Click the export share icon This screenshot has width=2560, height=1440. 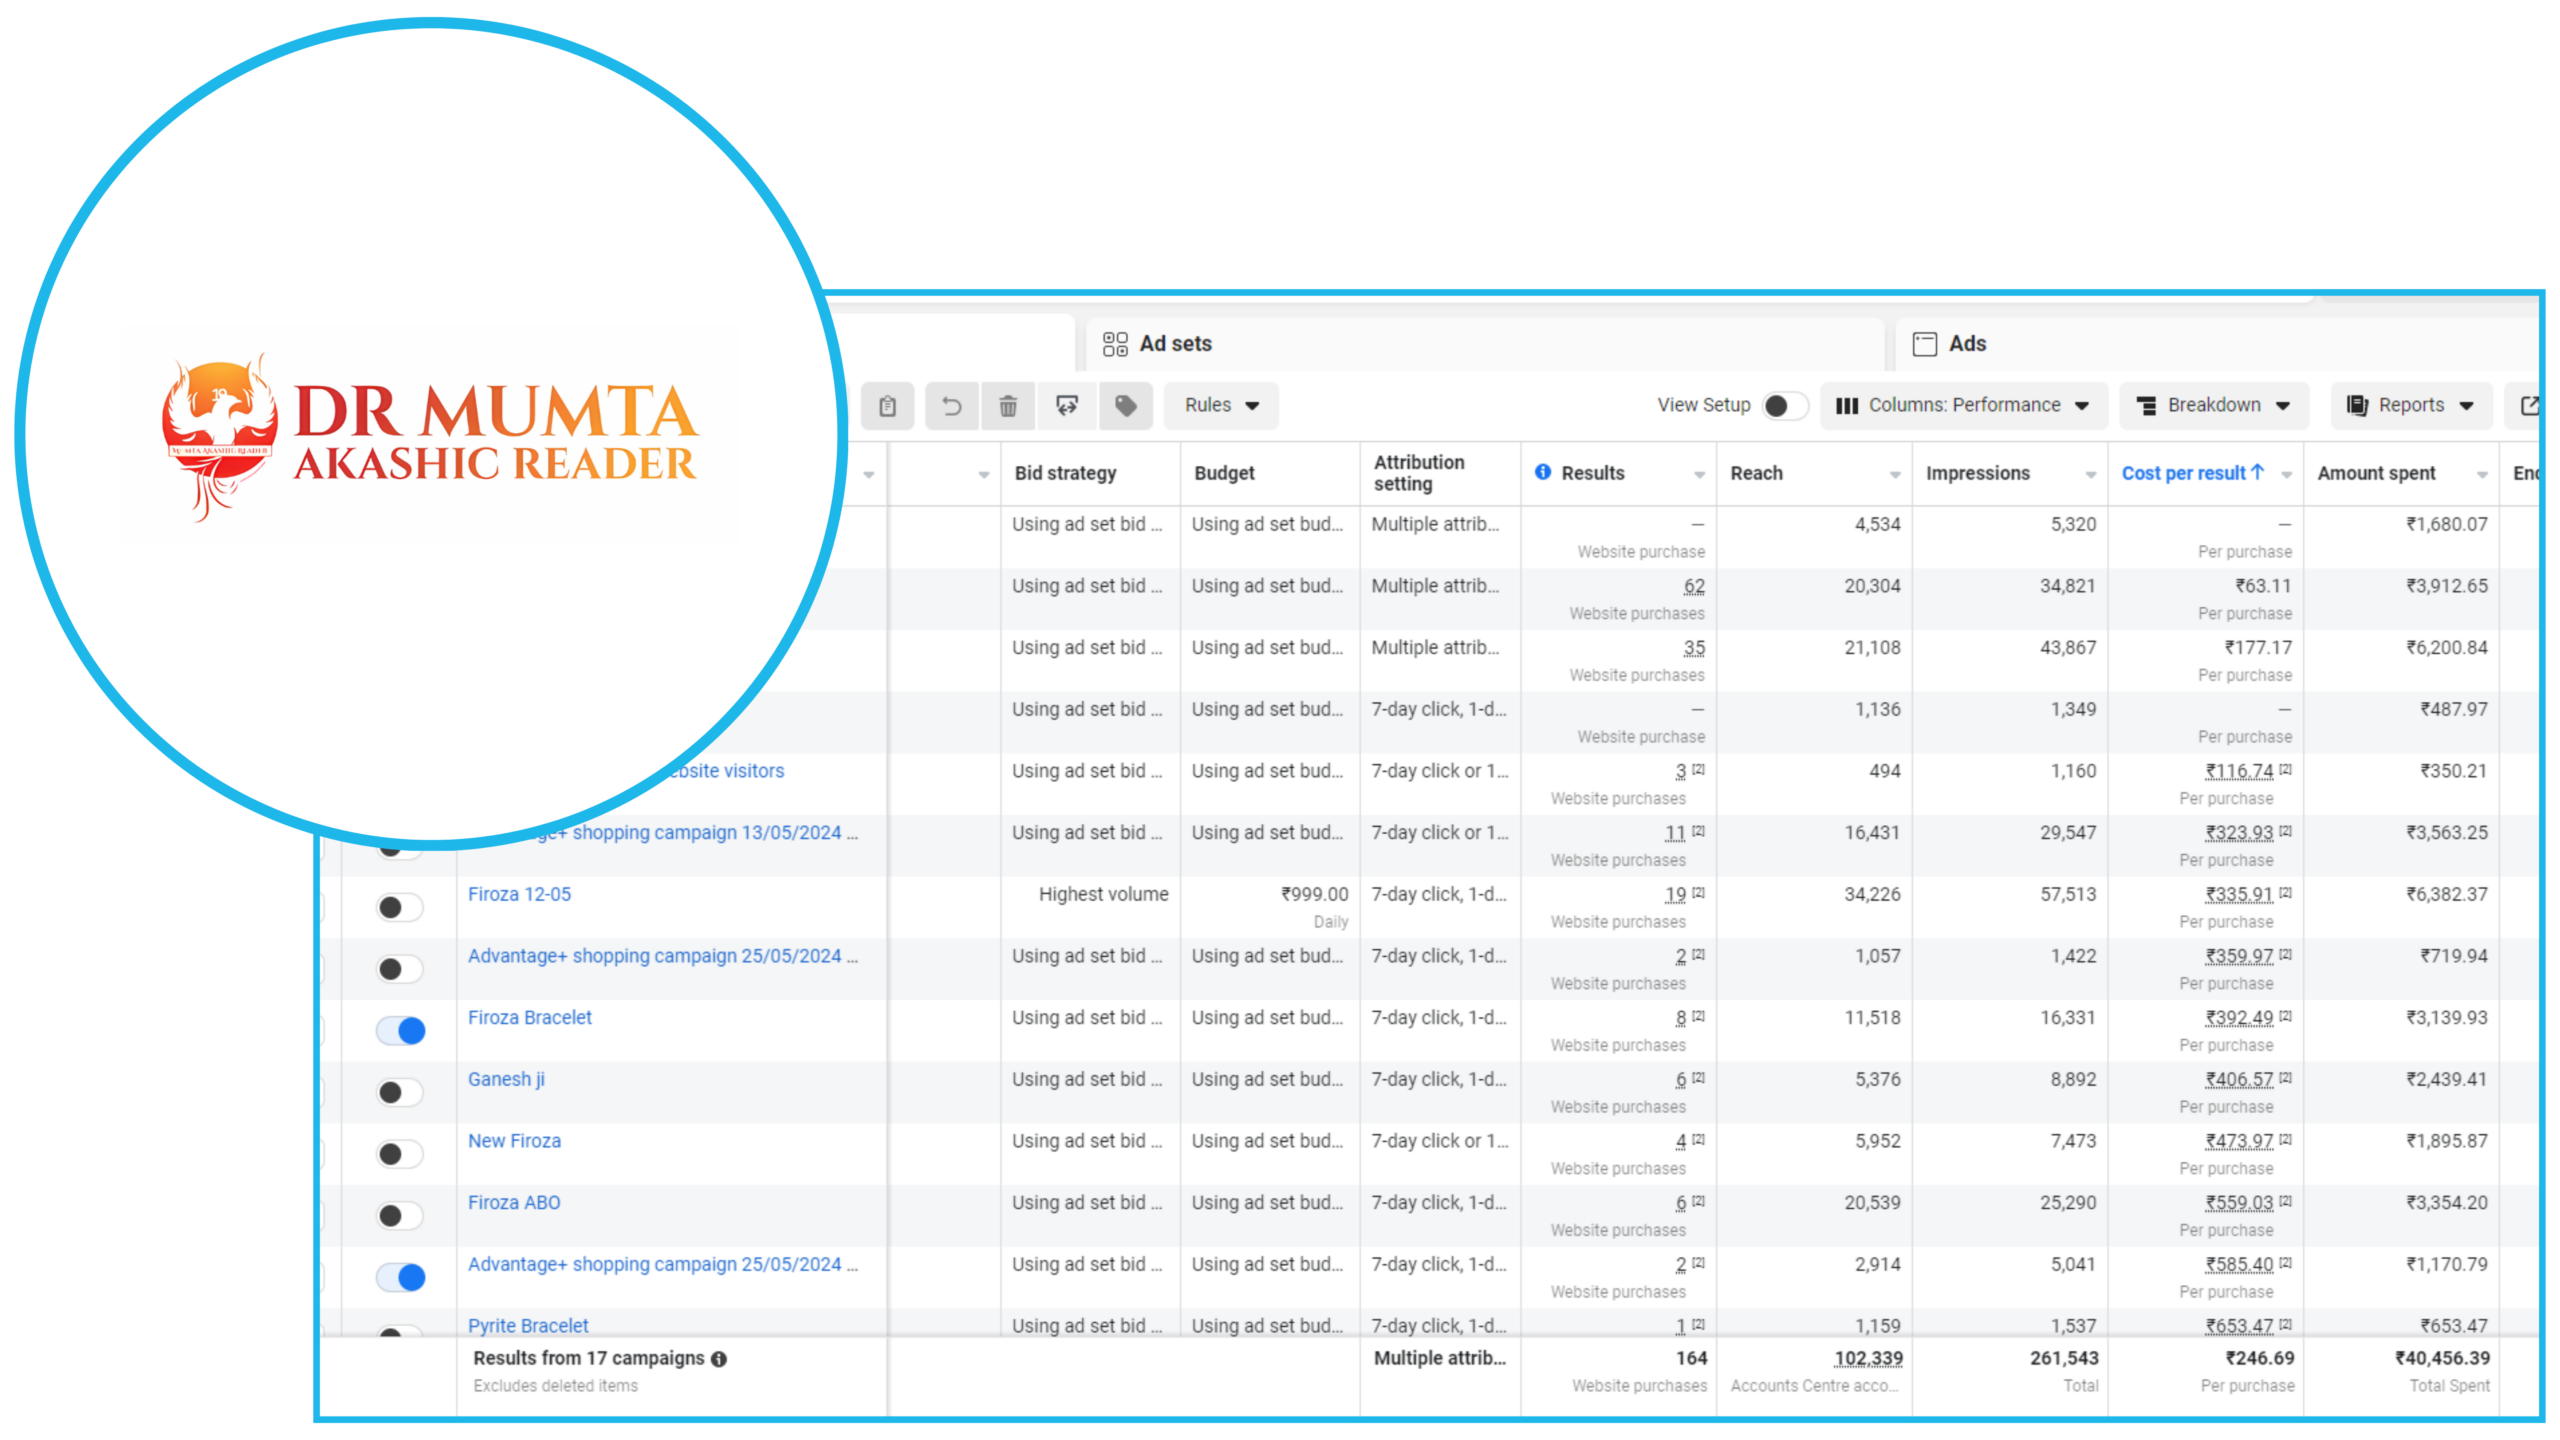[x=2529, y=406]
